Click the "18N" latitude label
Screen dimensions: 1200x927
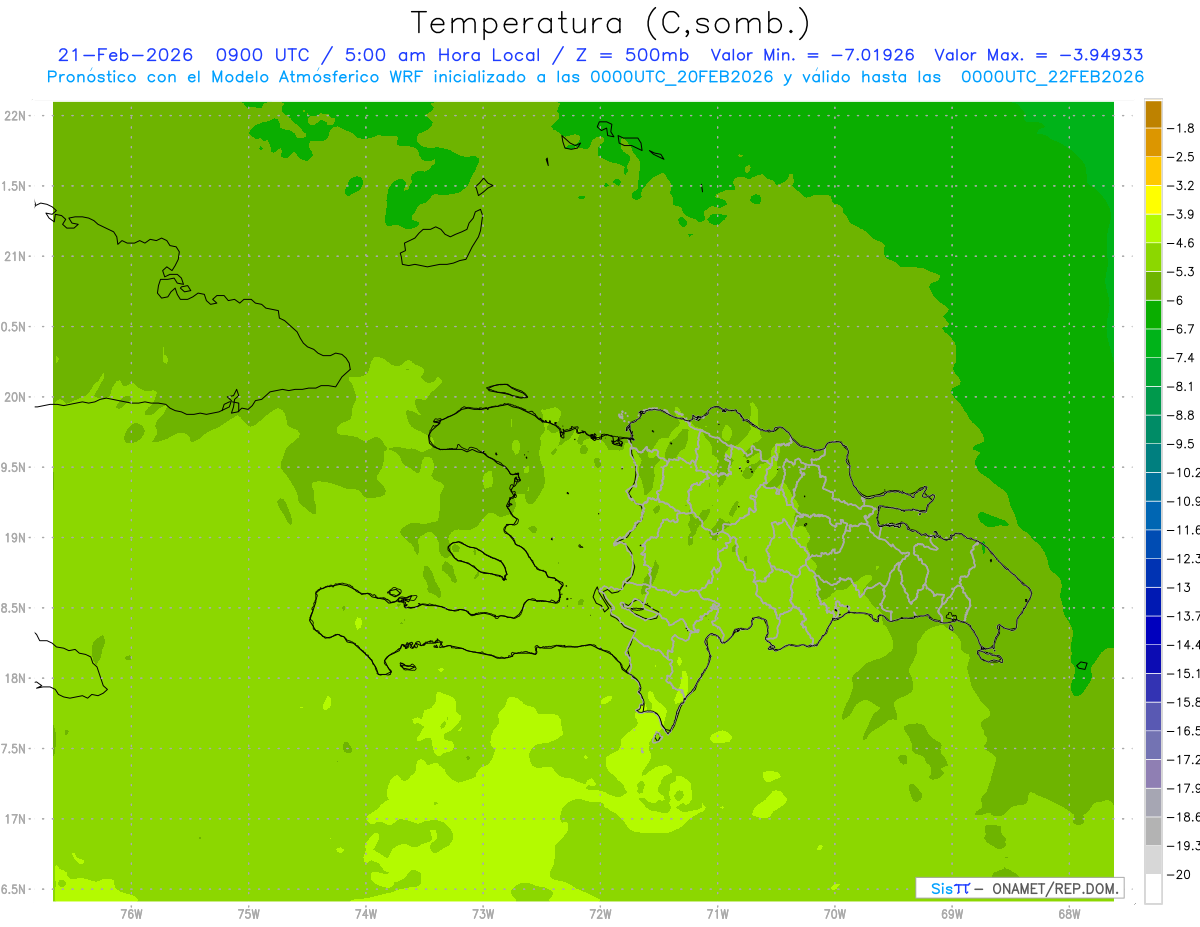(x=15, y=679)
